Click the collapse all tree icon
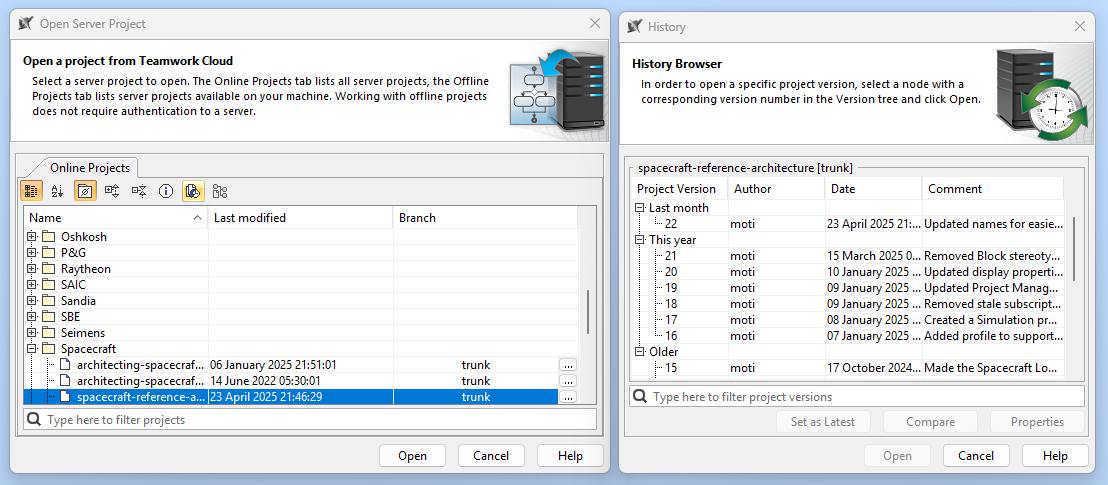1108x485 pixels. 139,190
